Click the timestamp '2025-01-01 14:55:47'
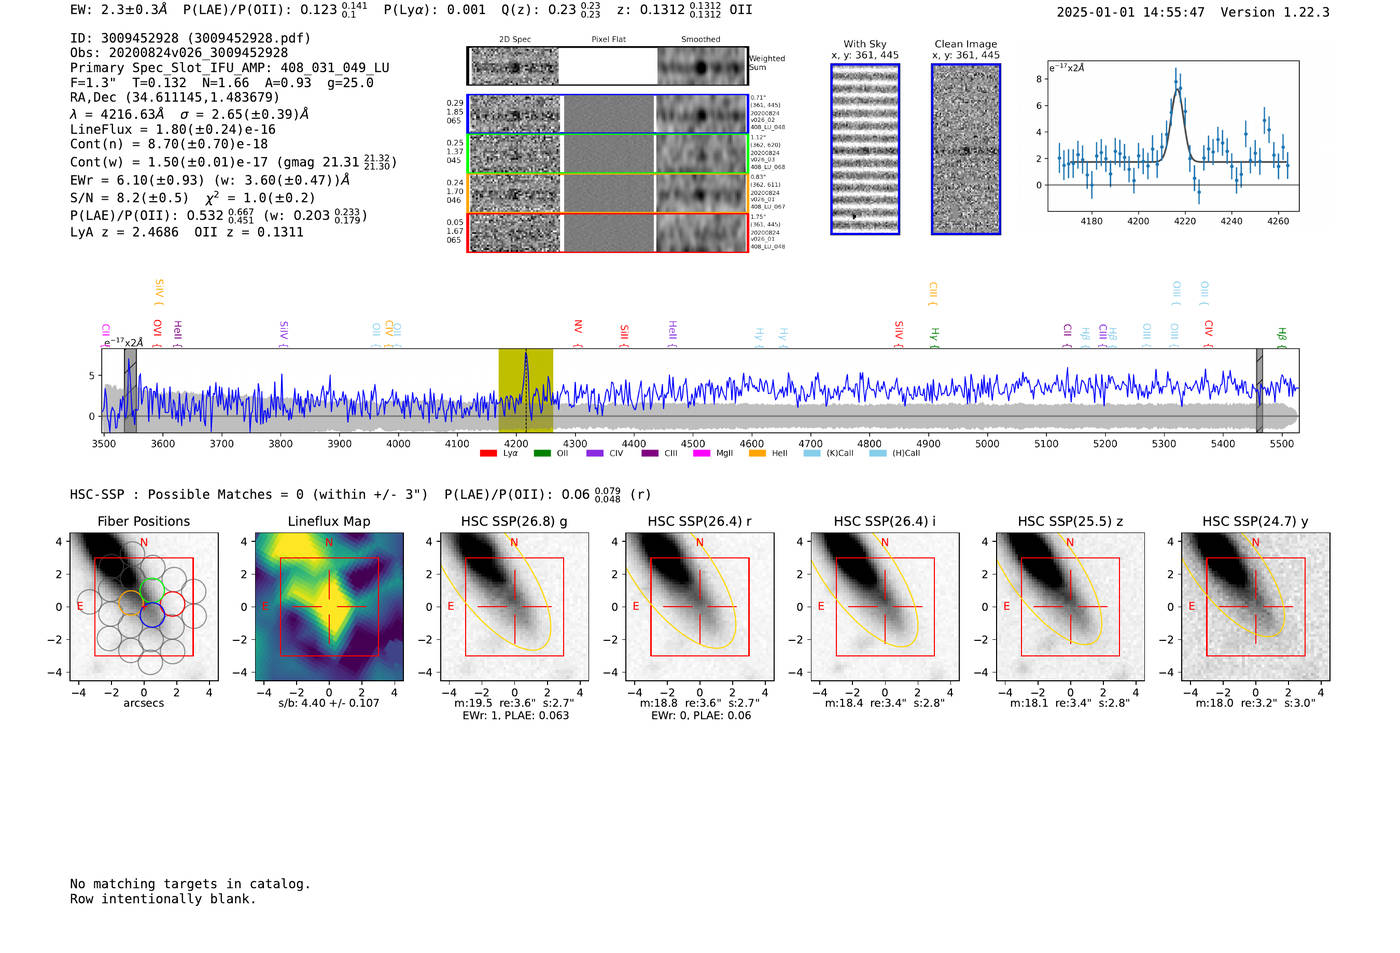Image resolution: width=1400 pixels, height=953 pixels. [1130, 12]
